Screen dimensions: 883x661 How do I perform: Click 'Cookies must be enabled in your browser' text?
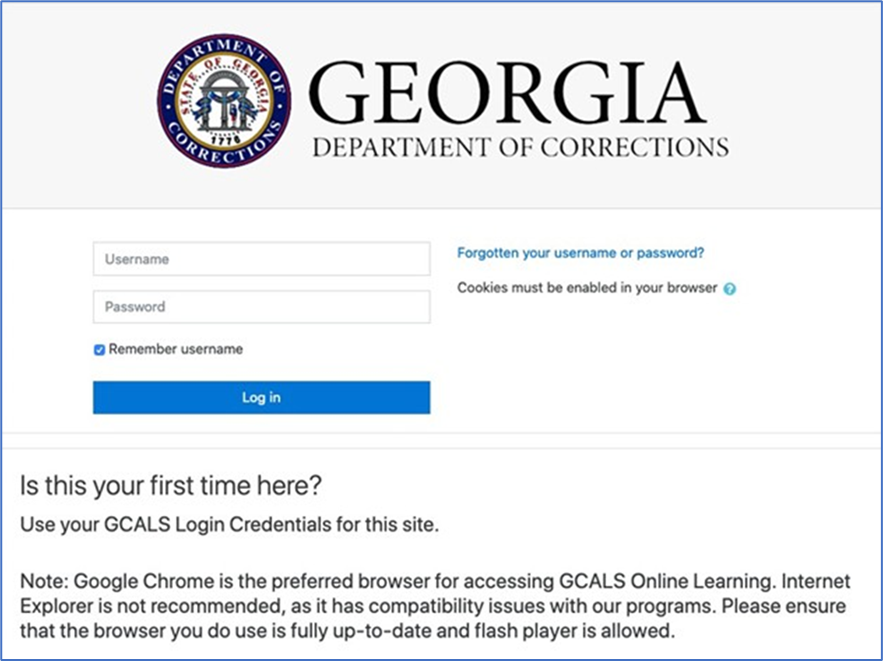click(587, 288)
